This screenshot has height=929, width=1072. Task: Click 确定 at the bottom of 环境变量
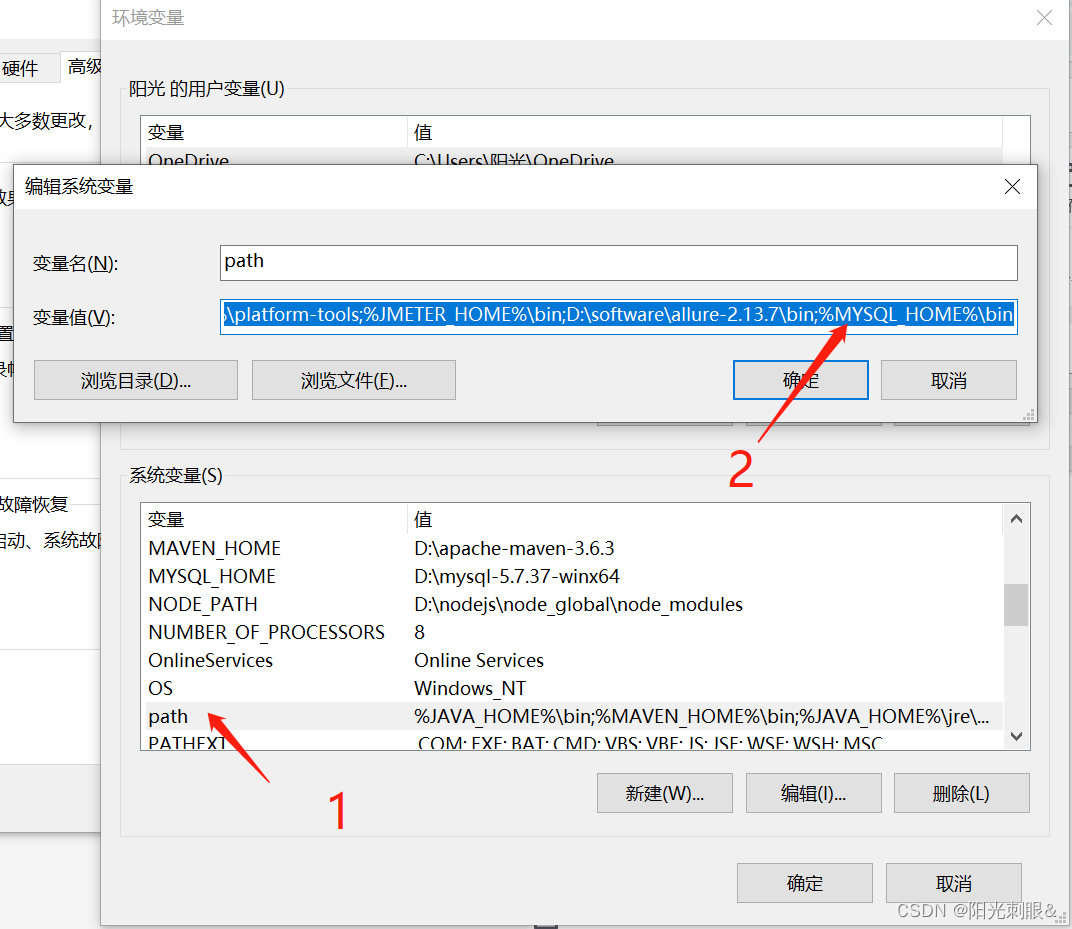click(x=804, y=883)
